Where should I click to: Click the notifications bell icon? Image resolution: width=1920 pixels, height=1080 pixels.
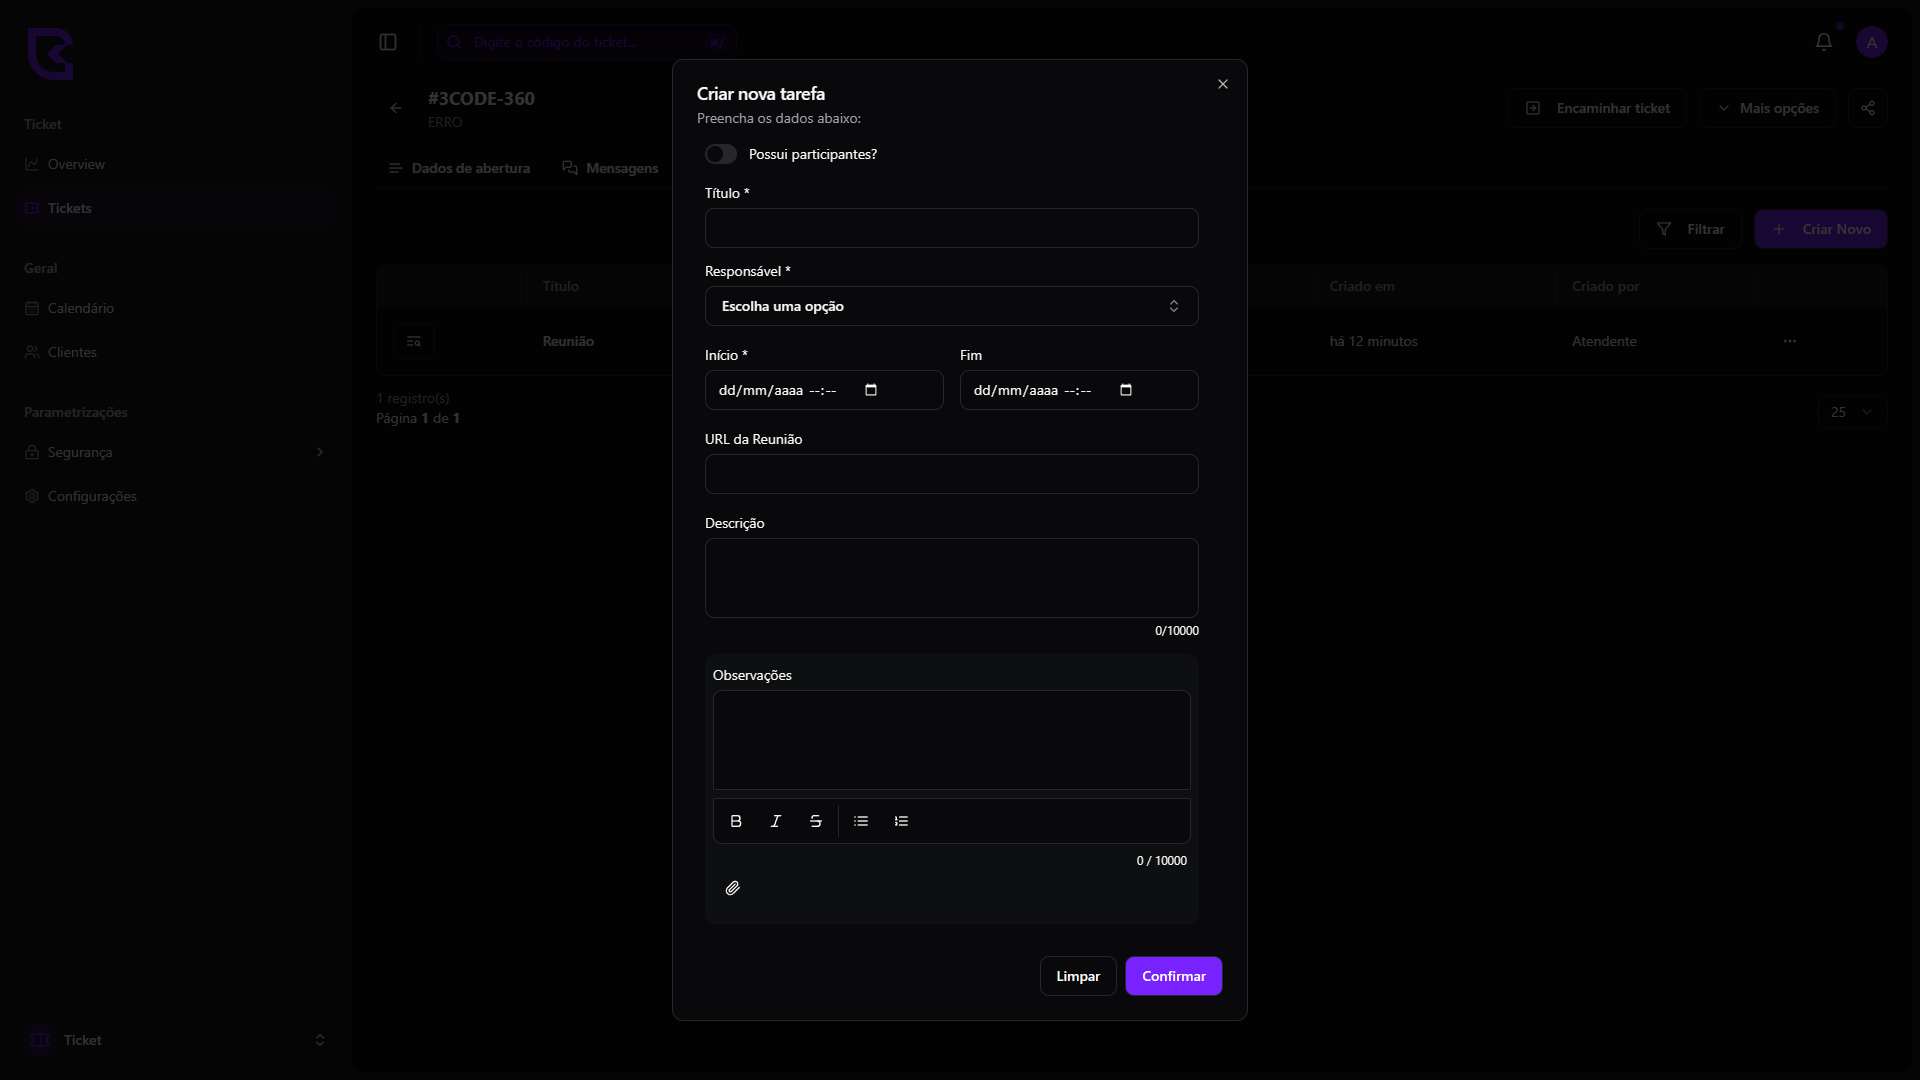coord(1823,42)
